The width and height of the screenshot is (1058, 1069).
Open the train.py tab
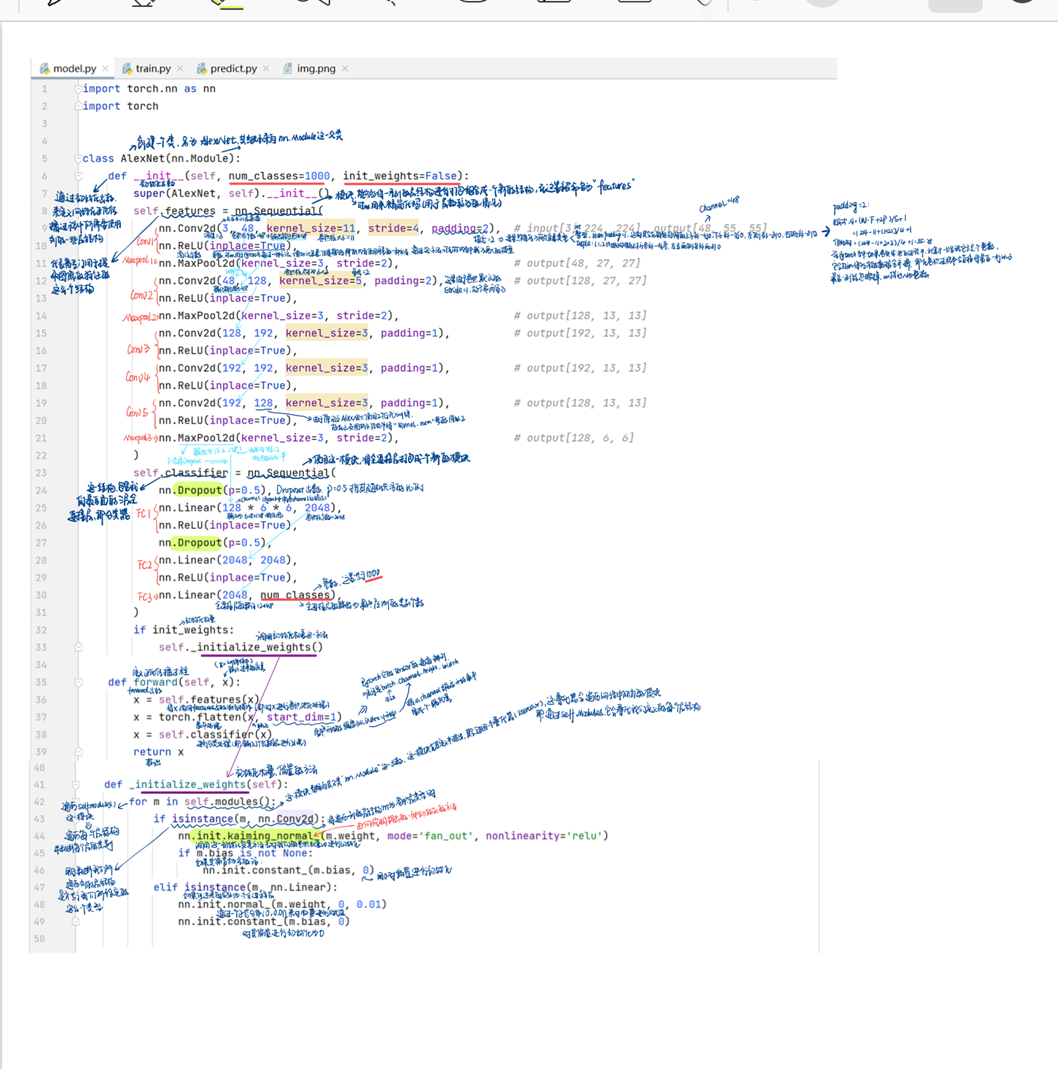coord(153,68)
